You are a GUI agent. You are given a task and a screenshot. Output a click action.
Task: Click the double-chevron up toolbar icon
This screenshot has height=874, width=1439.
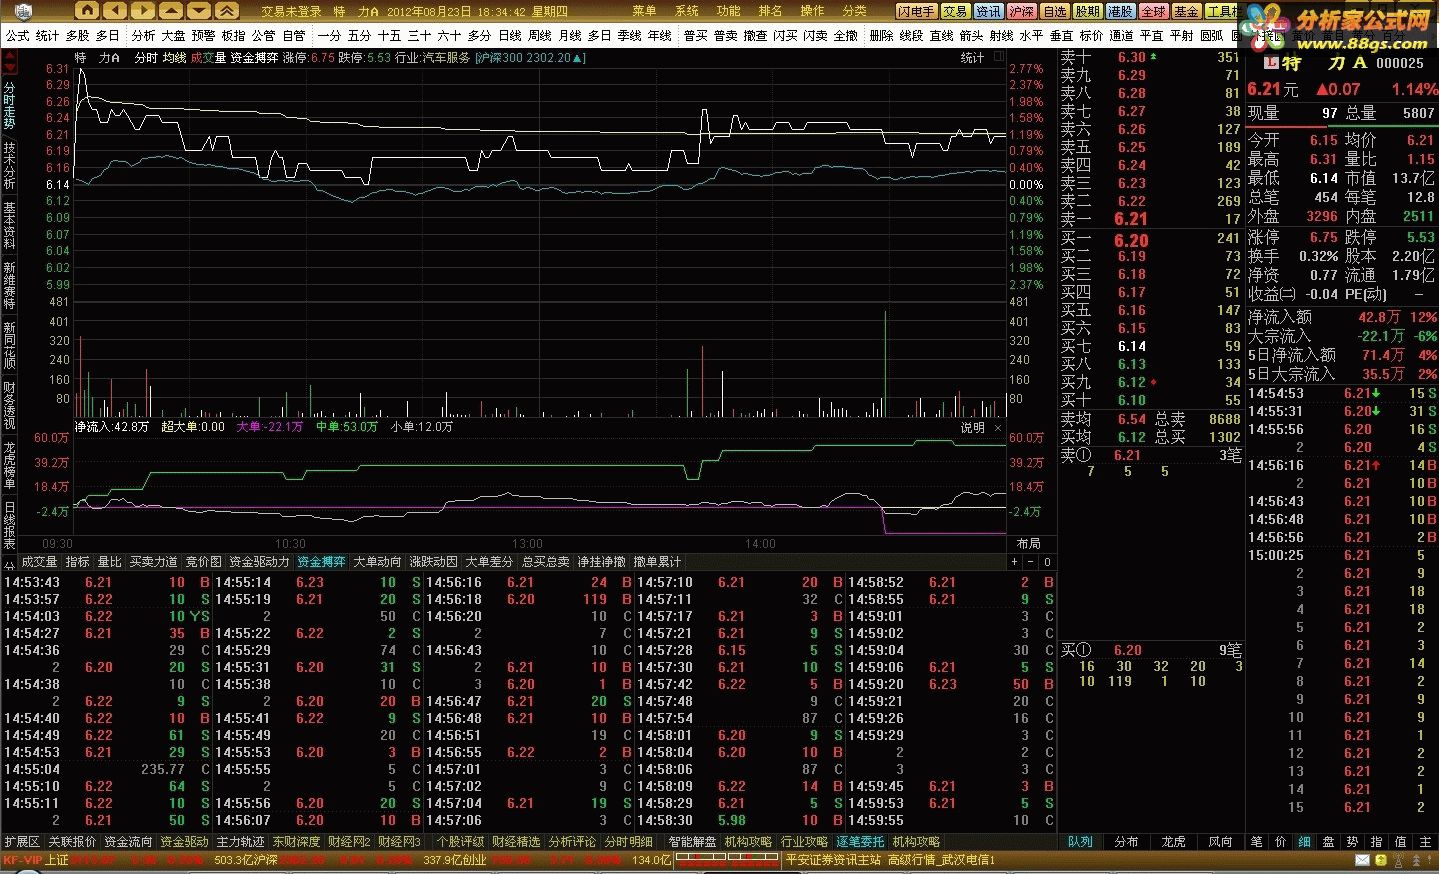click(228, 10)
